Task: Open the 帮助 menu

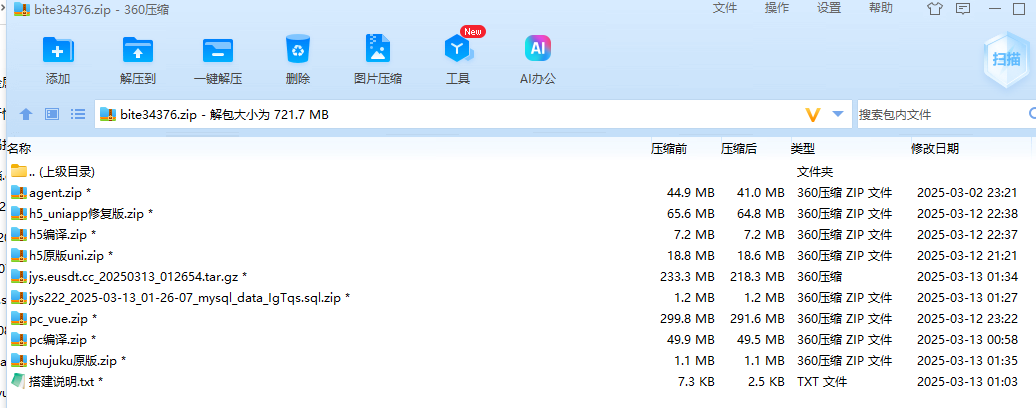Action: pos(881,8)
